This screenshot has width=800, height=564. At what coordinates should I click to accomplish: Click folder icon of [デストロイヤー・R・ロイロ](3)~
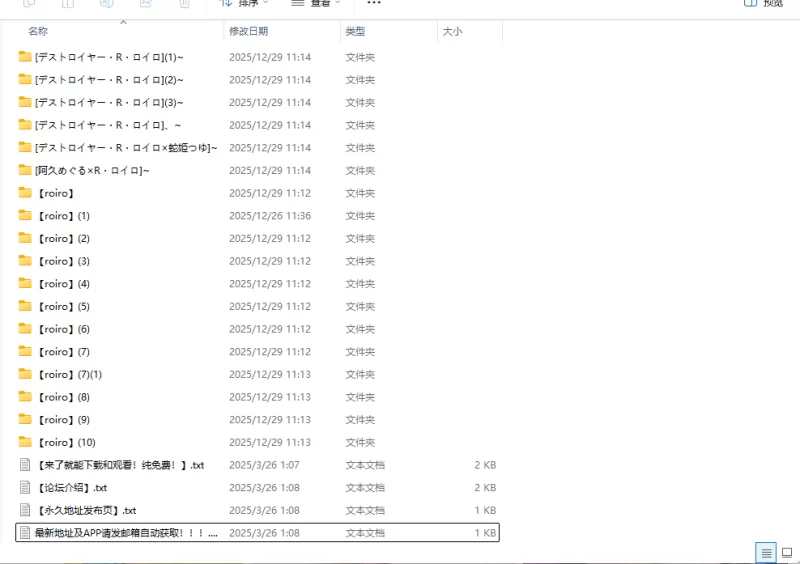24,102
